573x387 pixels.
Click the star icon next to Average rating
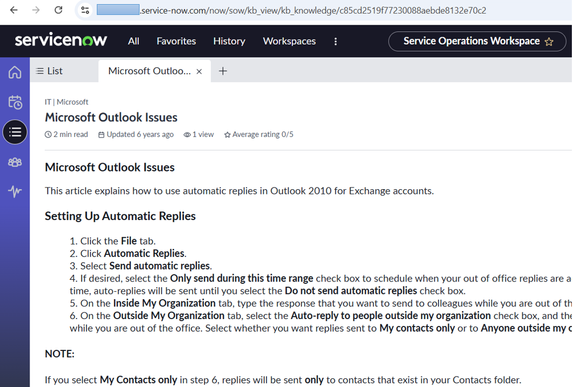click(227, 135)
